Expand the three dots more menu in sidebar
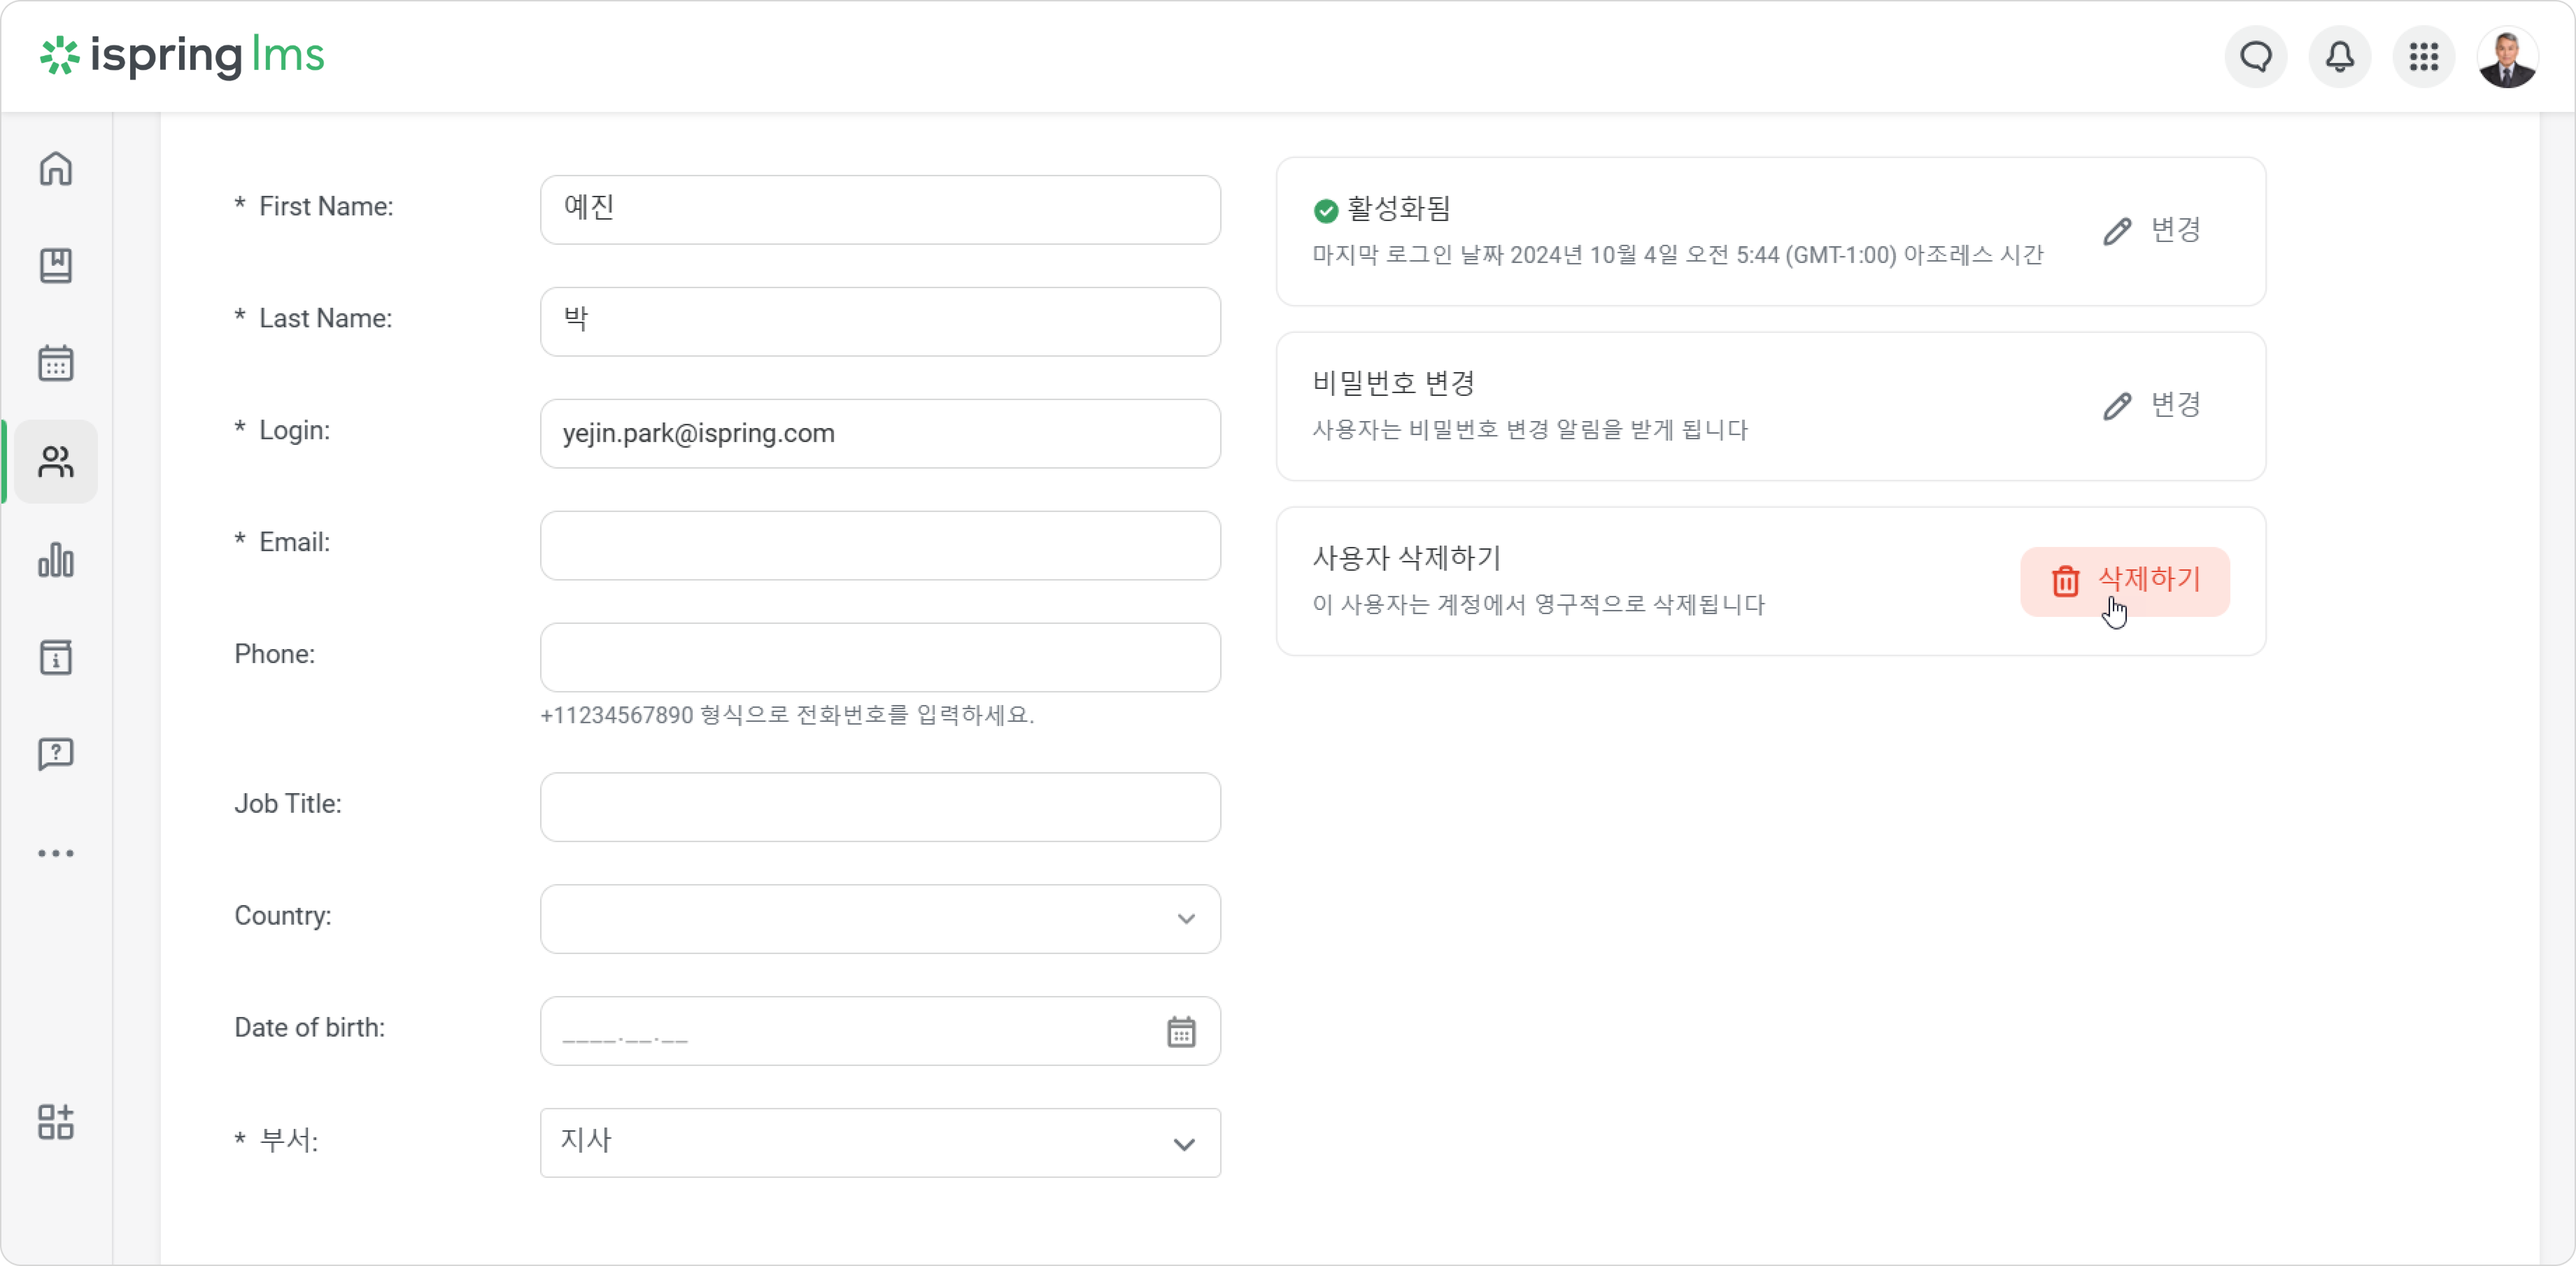Image resolution: width=2576 pixels, height=1266 pixels. pyautogui.click(x=56, y=853)
